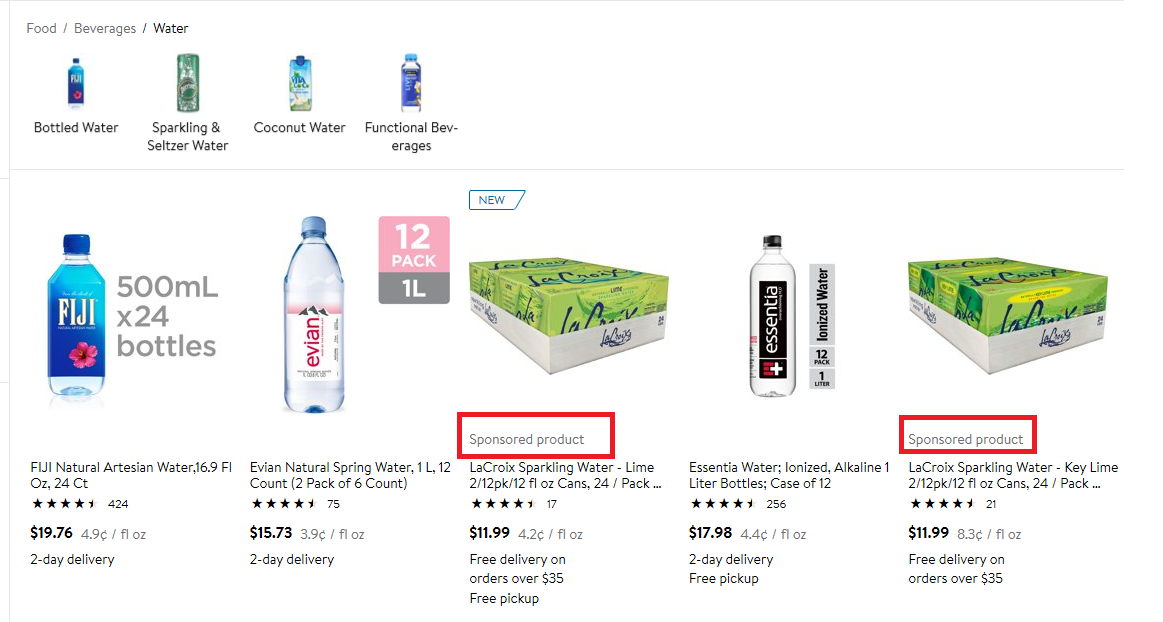Open FIJI Natural Artesian Water title link

point(131,475)
